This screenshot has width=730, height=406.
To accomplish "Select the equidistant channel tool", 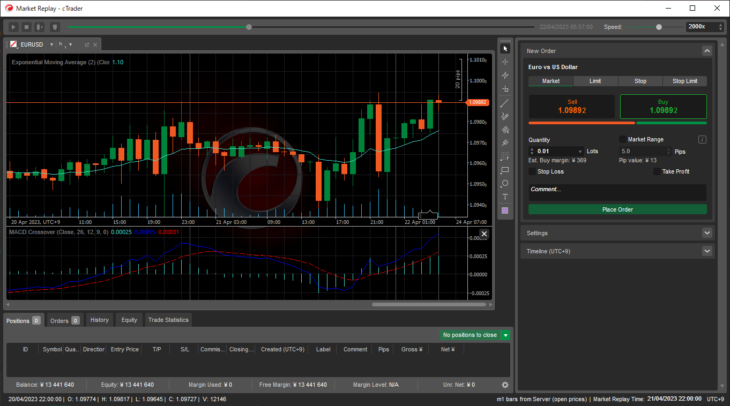I will point(505,130).
